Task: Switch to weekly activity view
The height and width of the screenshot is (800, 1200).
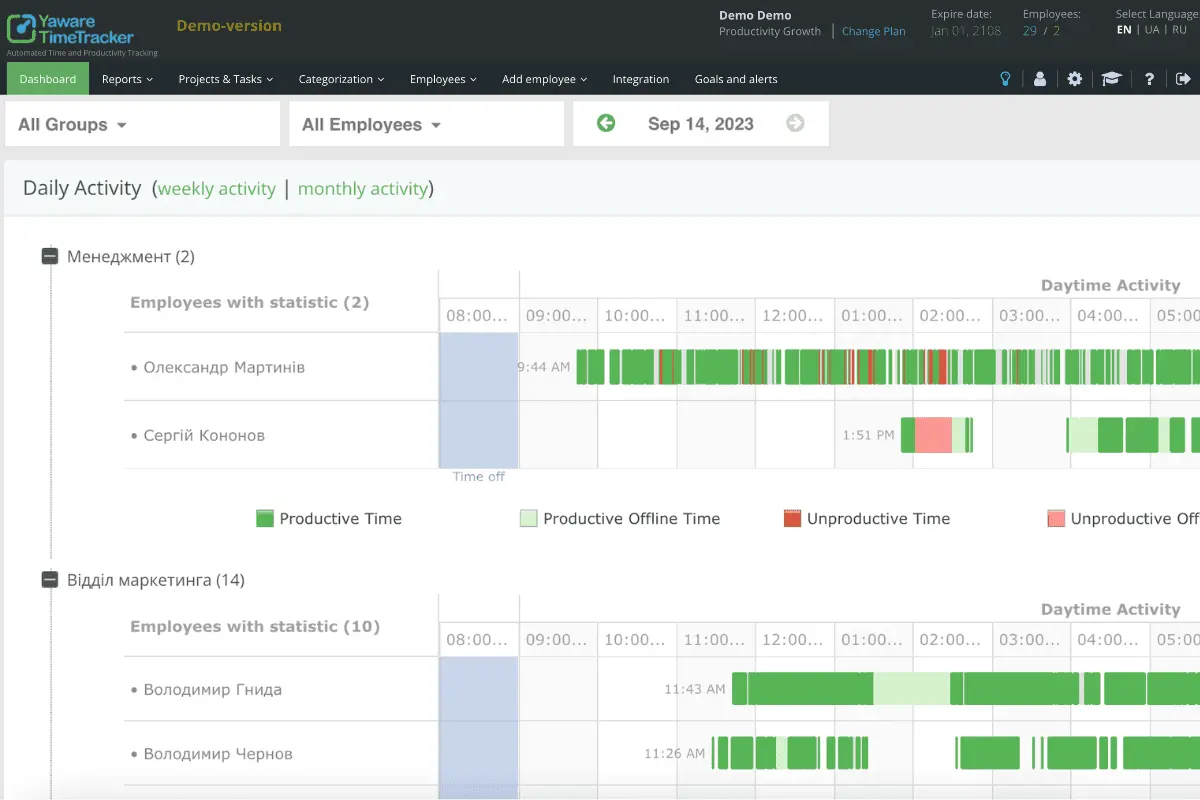Action: tap(217, 189)
